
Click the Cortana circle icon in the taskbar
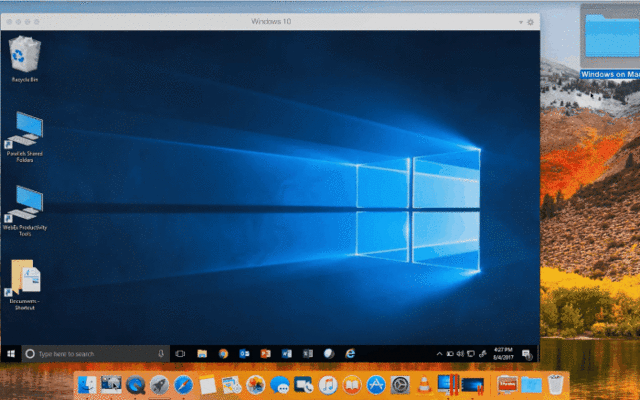(30, 354)
